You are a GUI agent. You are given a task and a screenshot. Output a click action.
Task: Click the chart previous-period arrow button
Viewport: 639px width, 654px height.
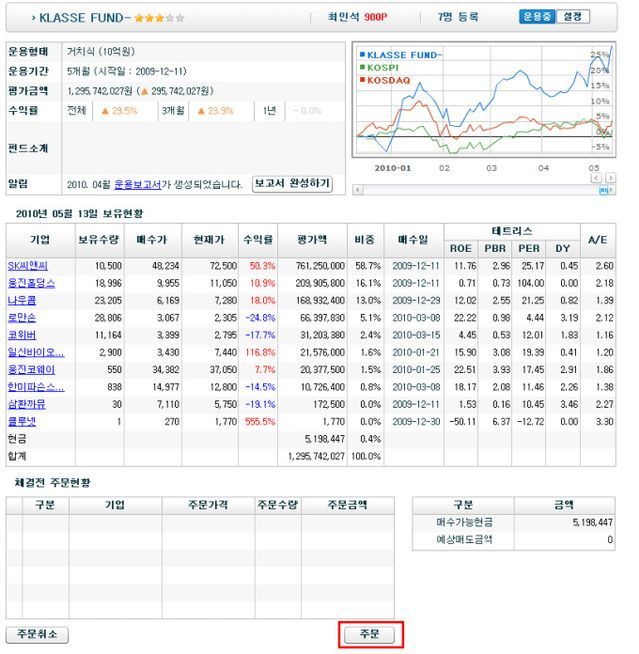tap(596, 179)
